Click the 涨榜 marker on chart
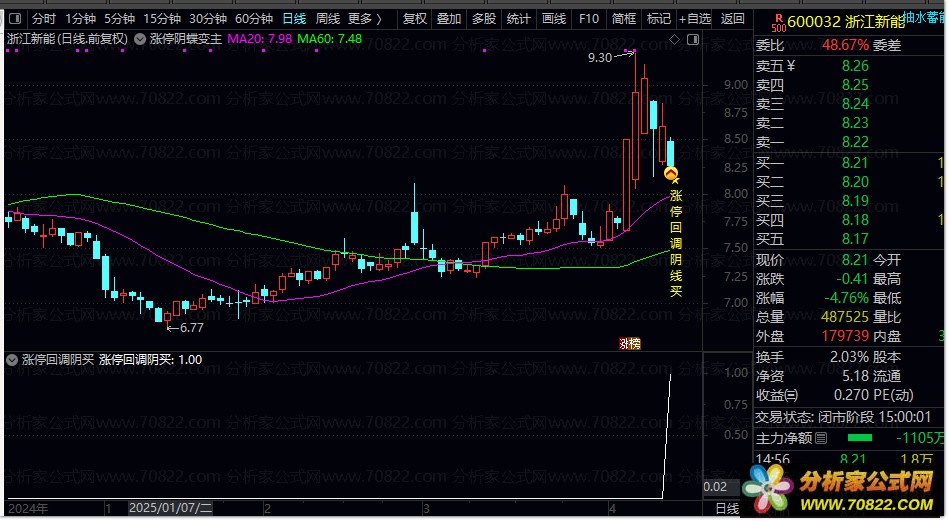Screen dimensions: 950x521 [629, 343]
